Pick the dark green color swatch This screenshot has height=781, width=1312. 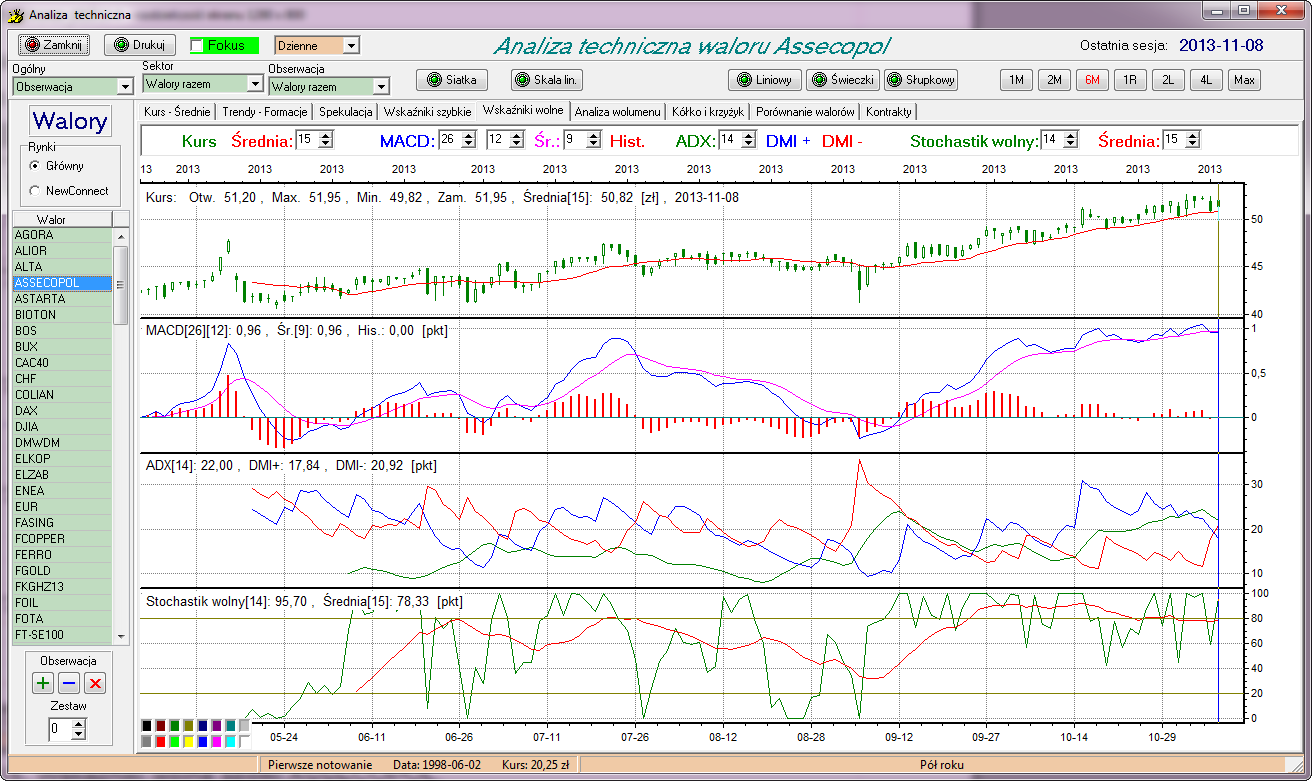[x=175, y=726]
